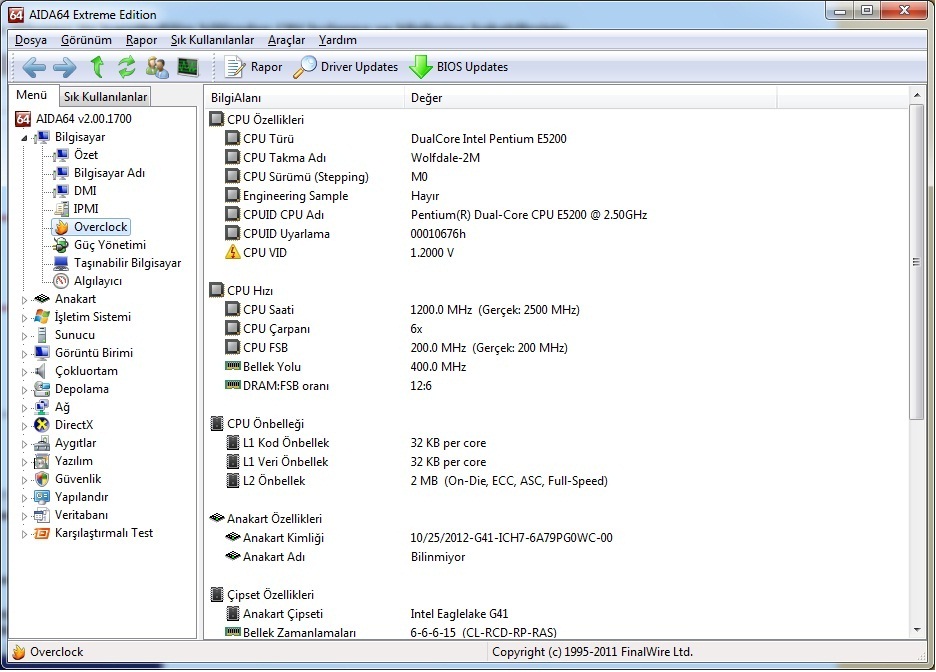Click the Overclock flame icon in tree
Viewport: 936px width, 672px height.
(x=61, y=227)
